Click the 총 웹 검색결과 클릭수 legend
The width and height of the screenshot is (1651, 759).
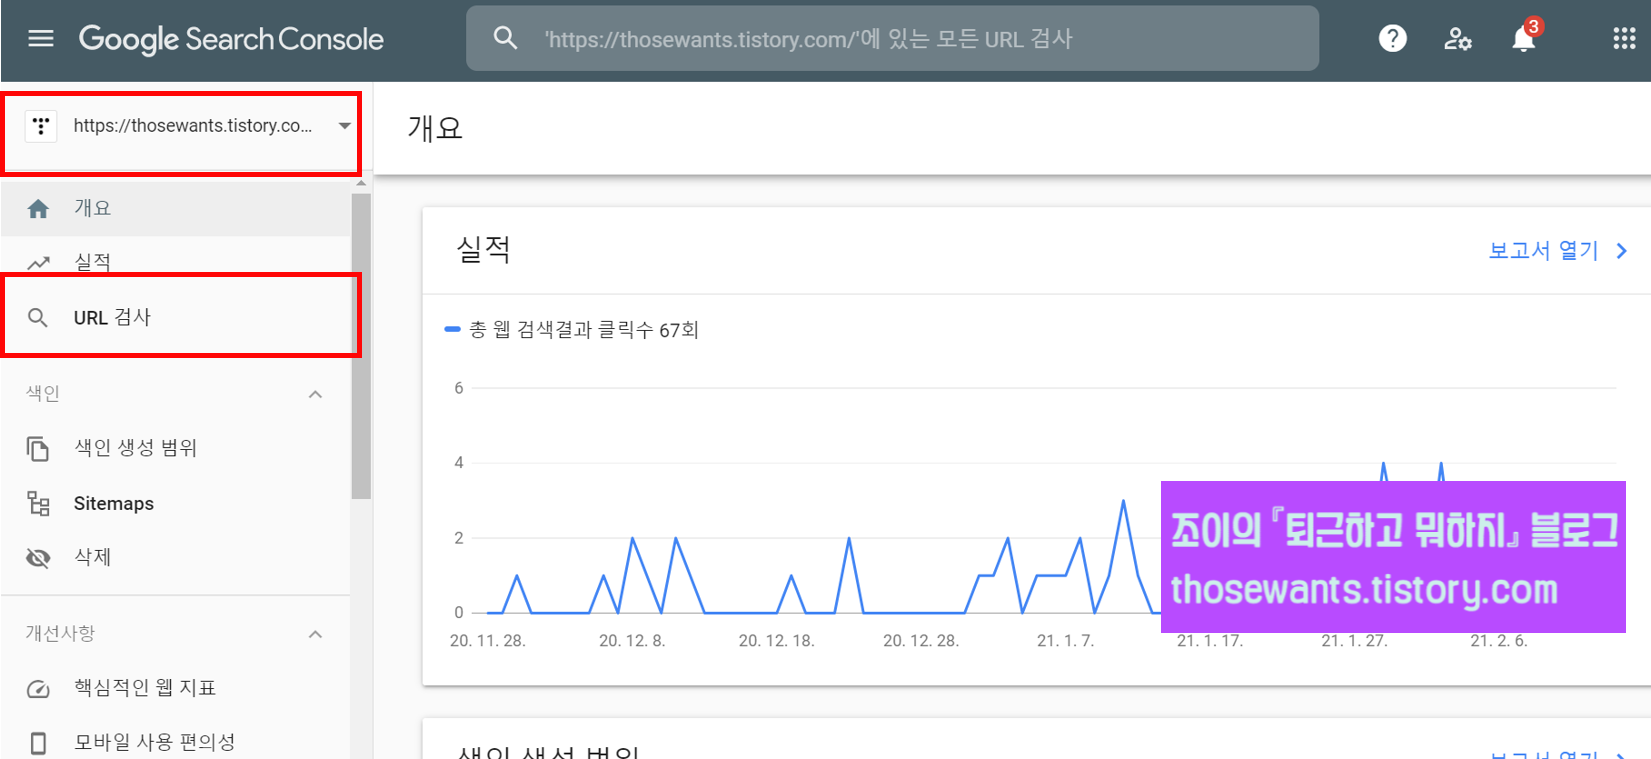572,330
